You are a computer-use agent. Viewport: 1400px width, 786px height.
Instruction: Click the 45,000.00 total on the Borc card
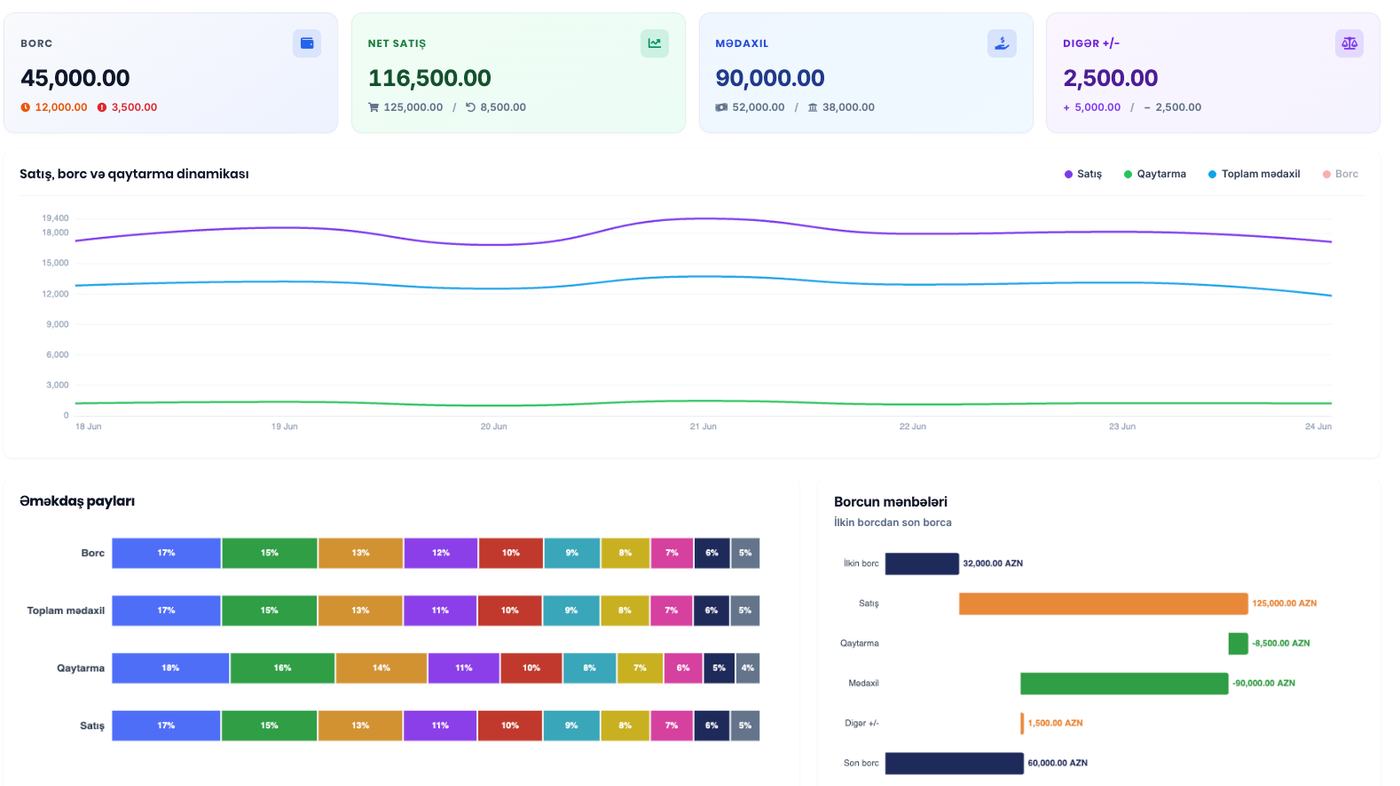(x=75, y=78)
